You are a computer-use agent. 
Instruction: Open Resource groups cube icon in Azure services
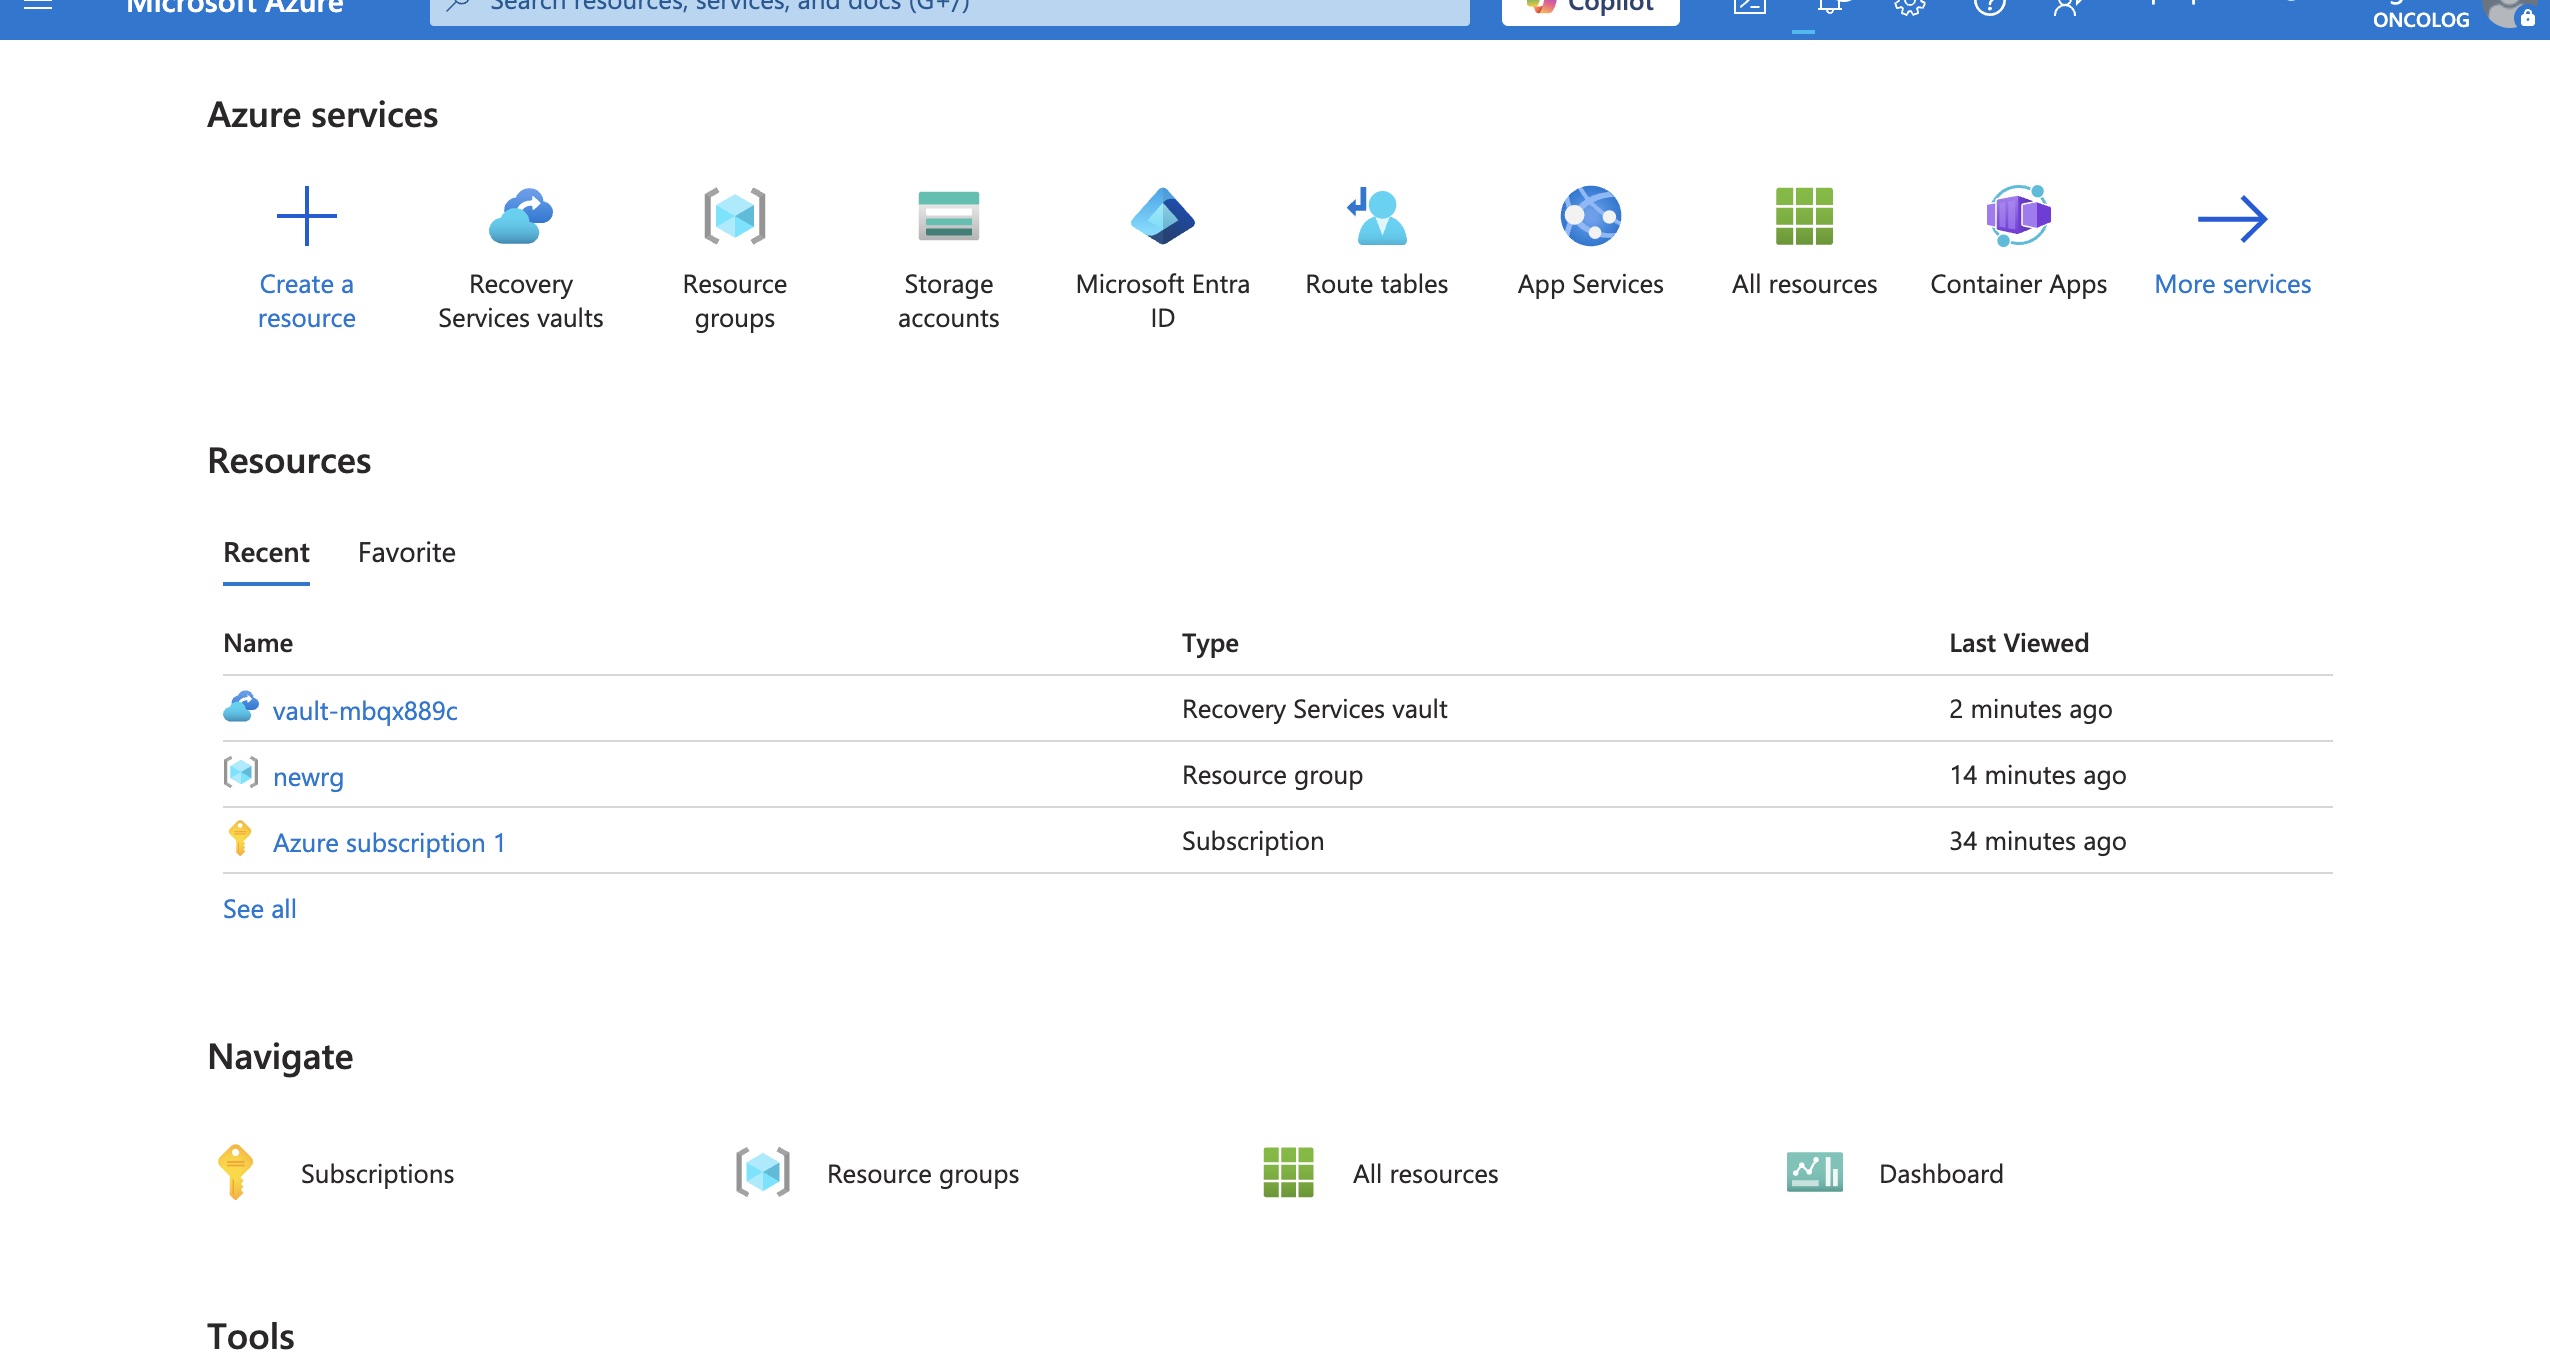point(734,216)
